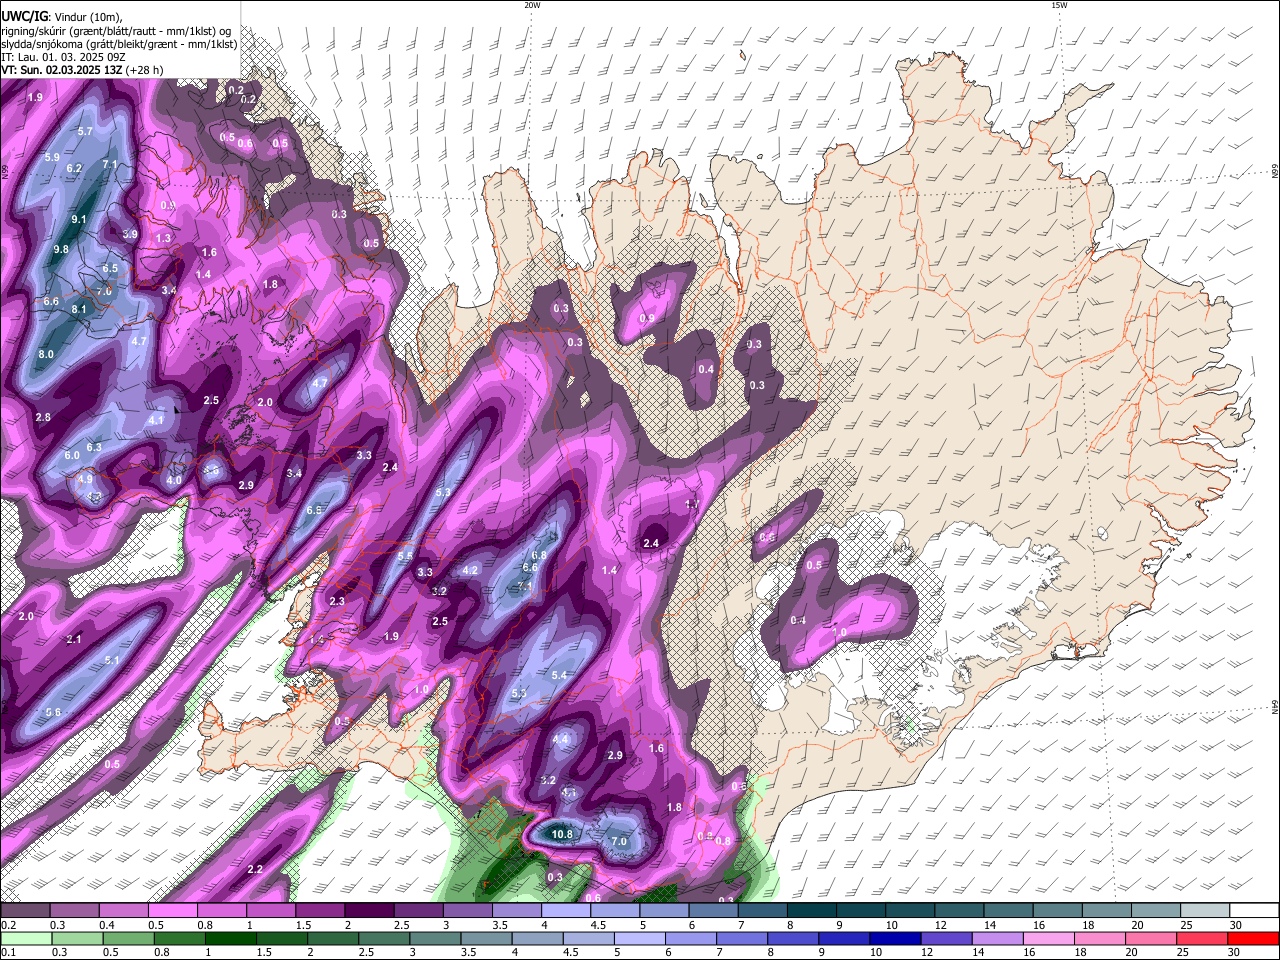The height and width of the screenshot is (960, 1280).
Task: Click the 2.2 value label
Action: (255, 869)
